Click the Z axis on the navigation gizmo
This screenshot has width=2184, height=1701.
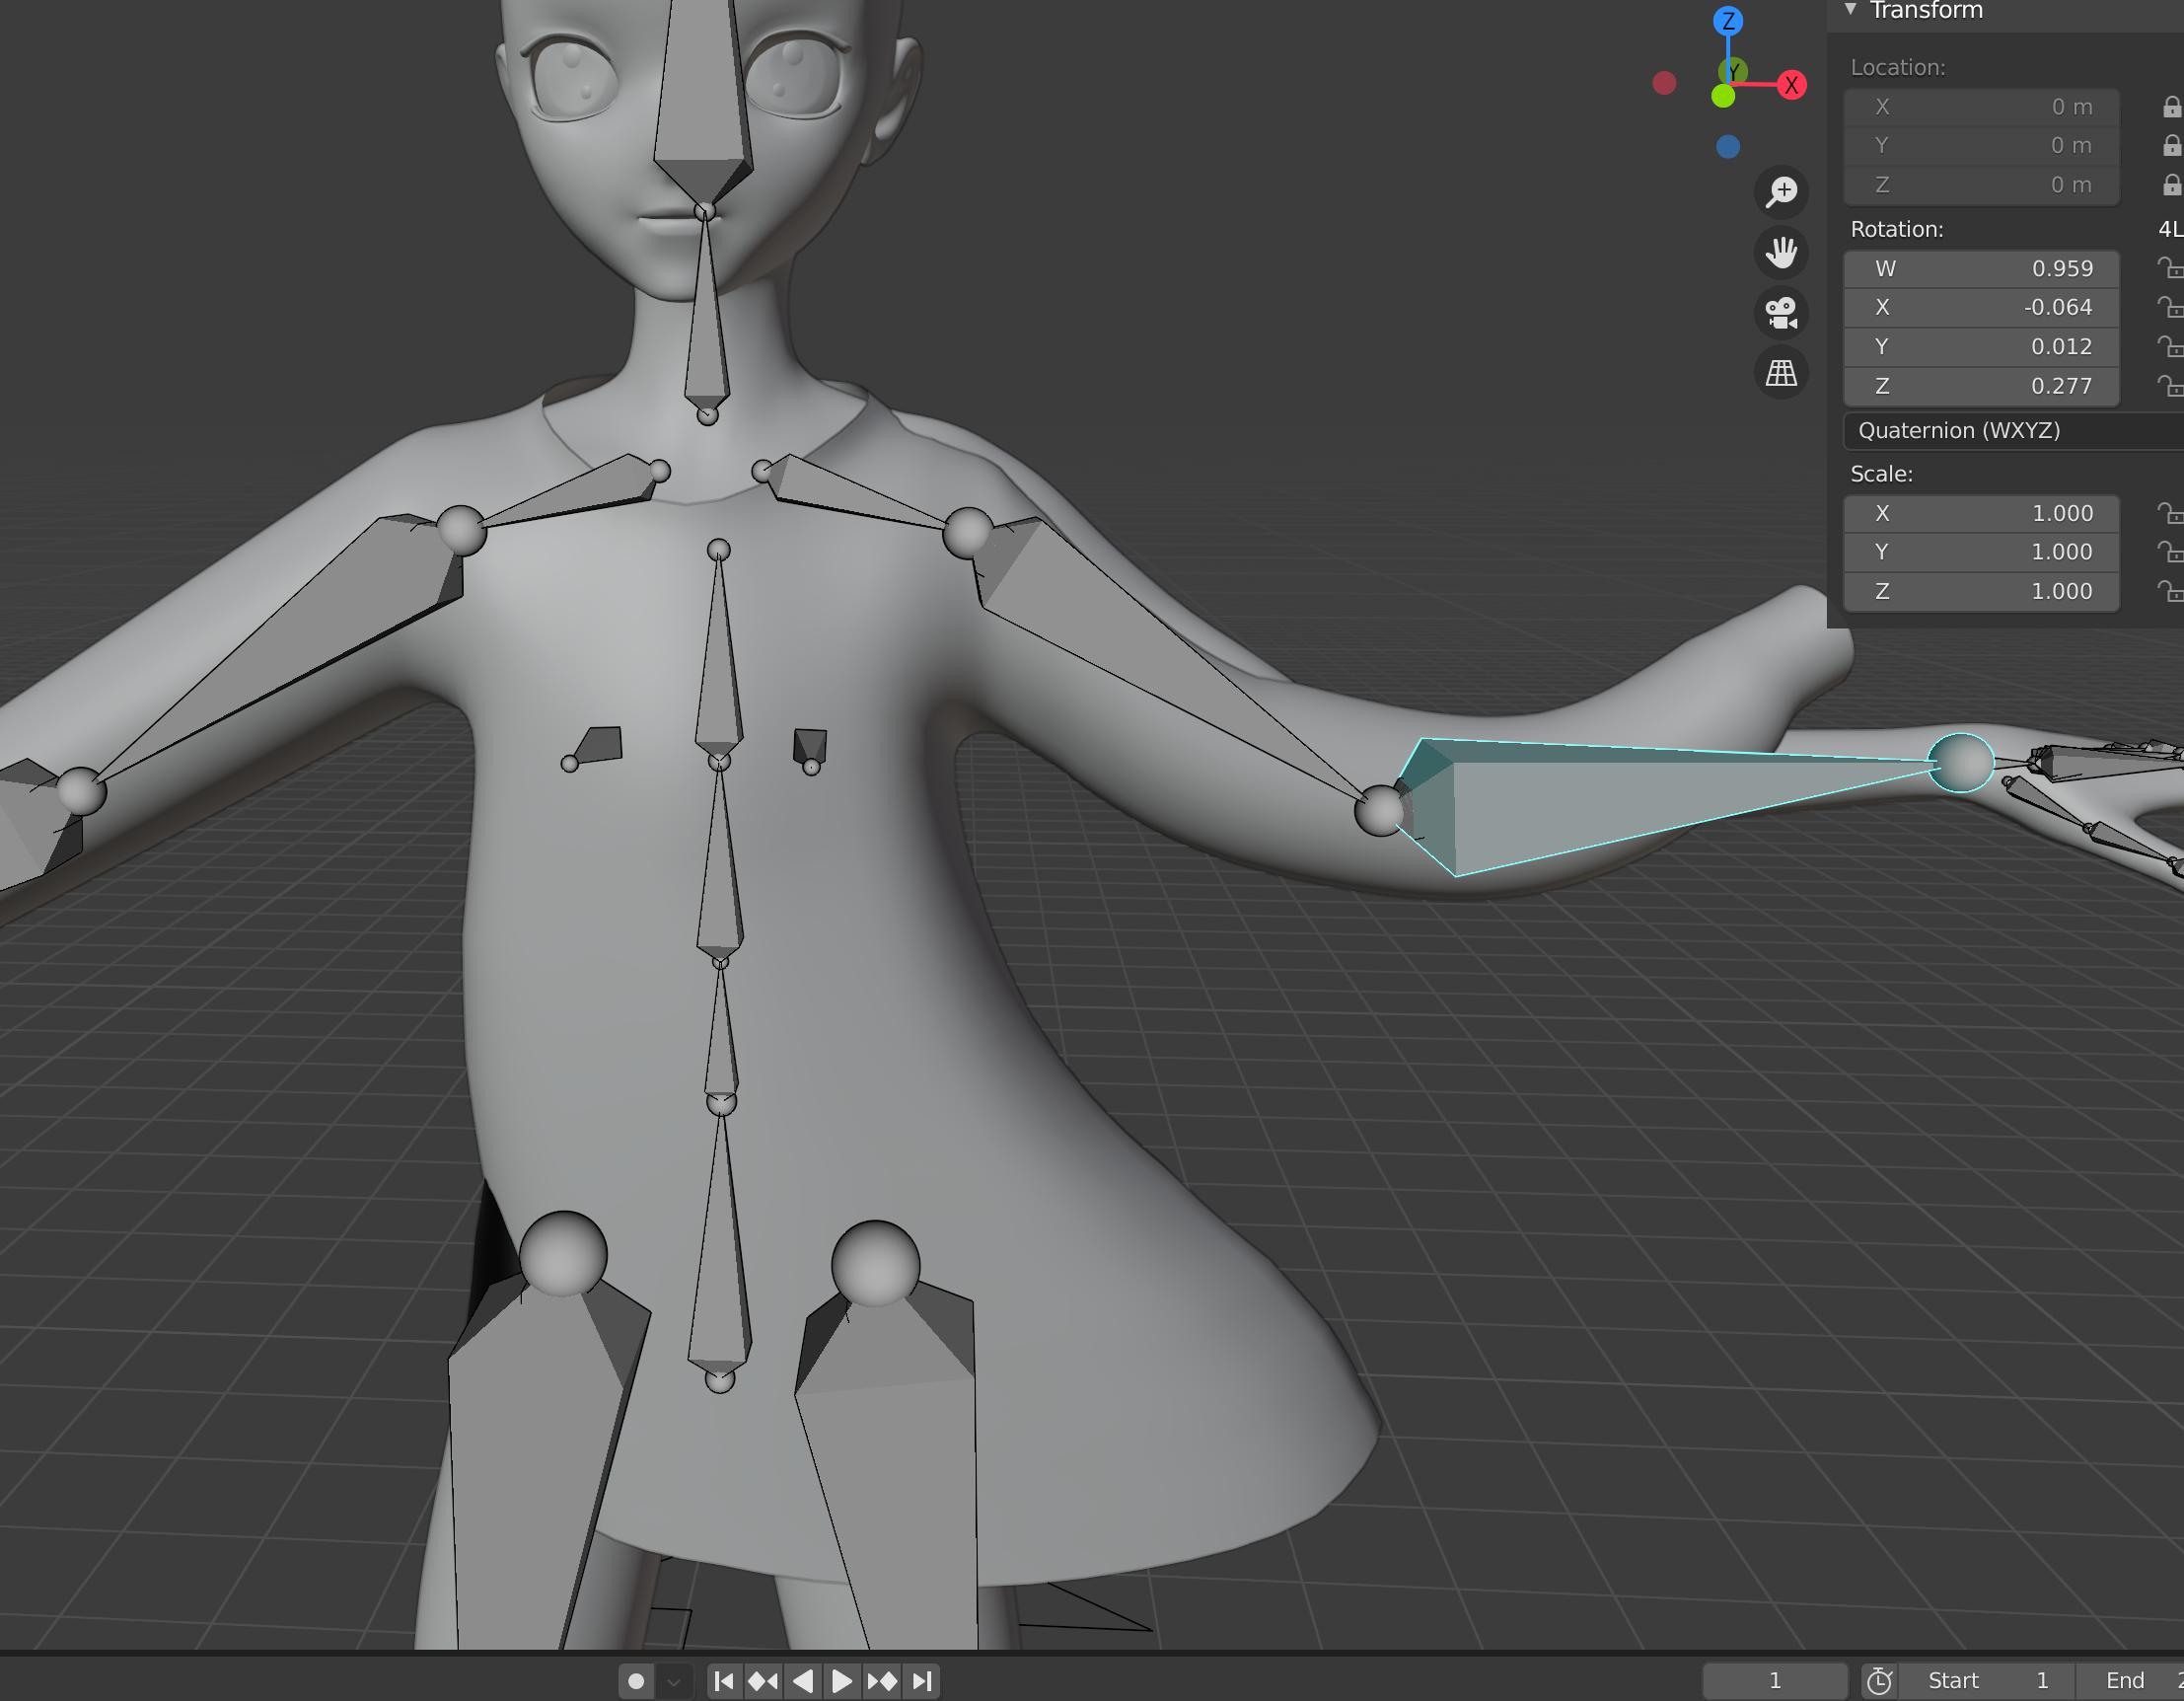pos(1728,21)
